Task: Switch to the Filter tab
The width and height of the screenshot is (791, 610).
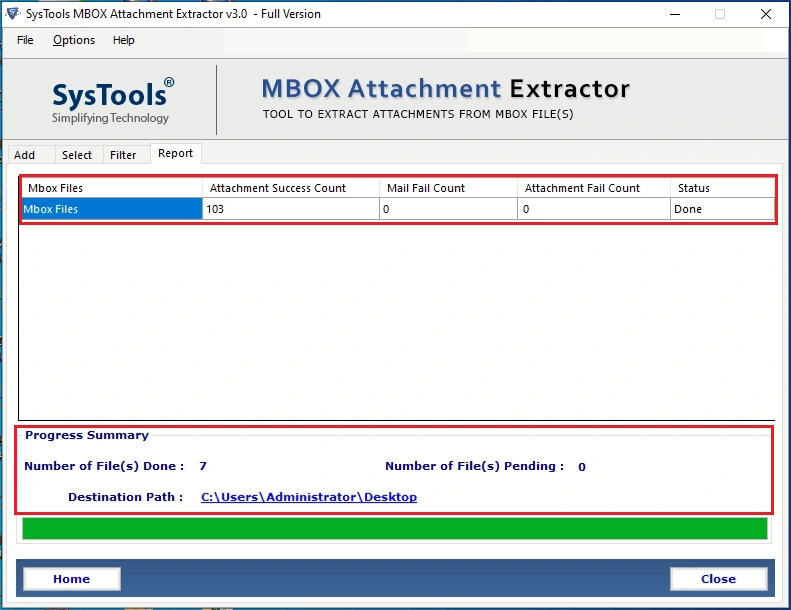Action: (123, 155)
